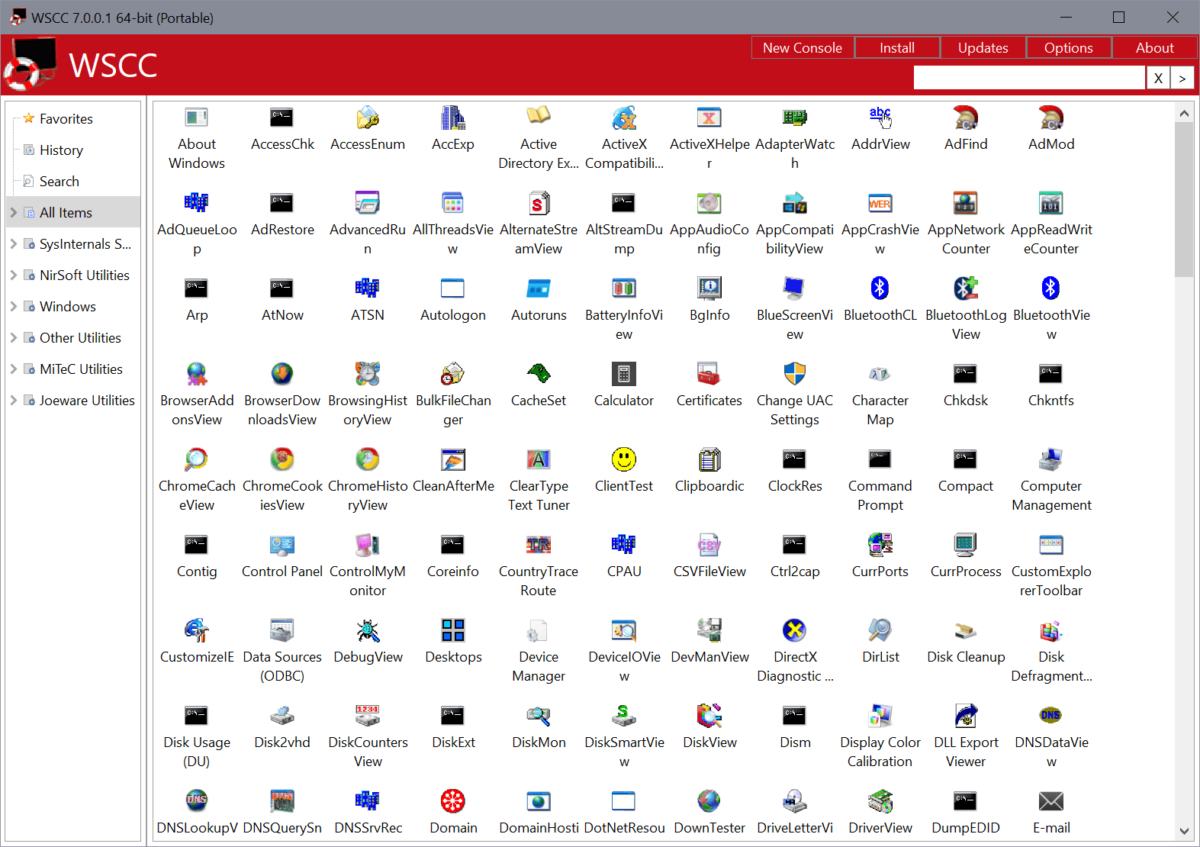Viewport: 1200px width, 847px height.
Task: Launch the BlueScreenView tool icon
Action: tap(794, 289)
